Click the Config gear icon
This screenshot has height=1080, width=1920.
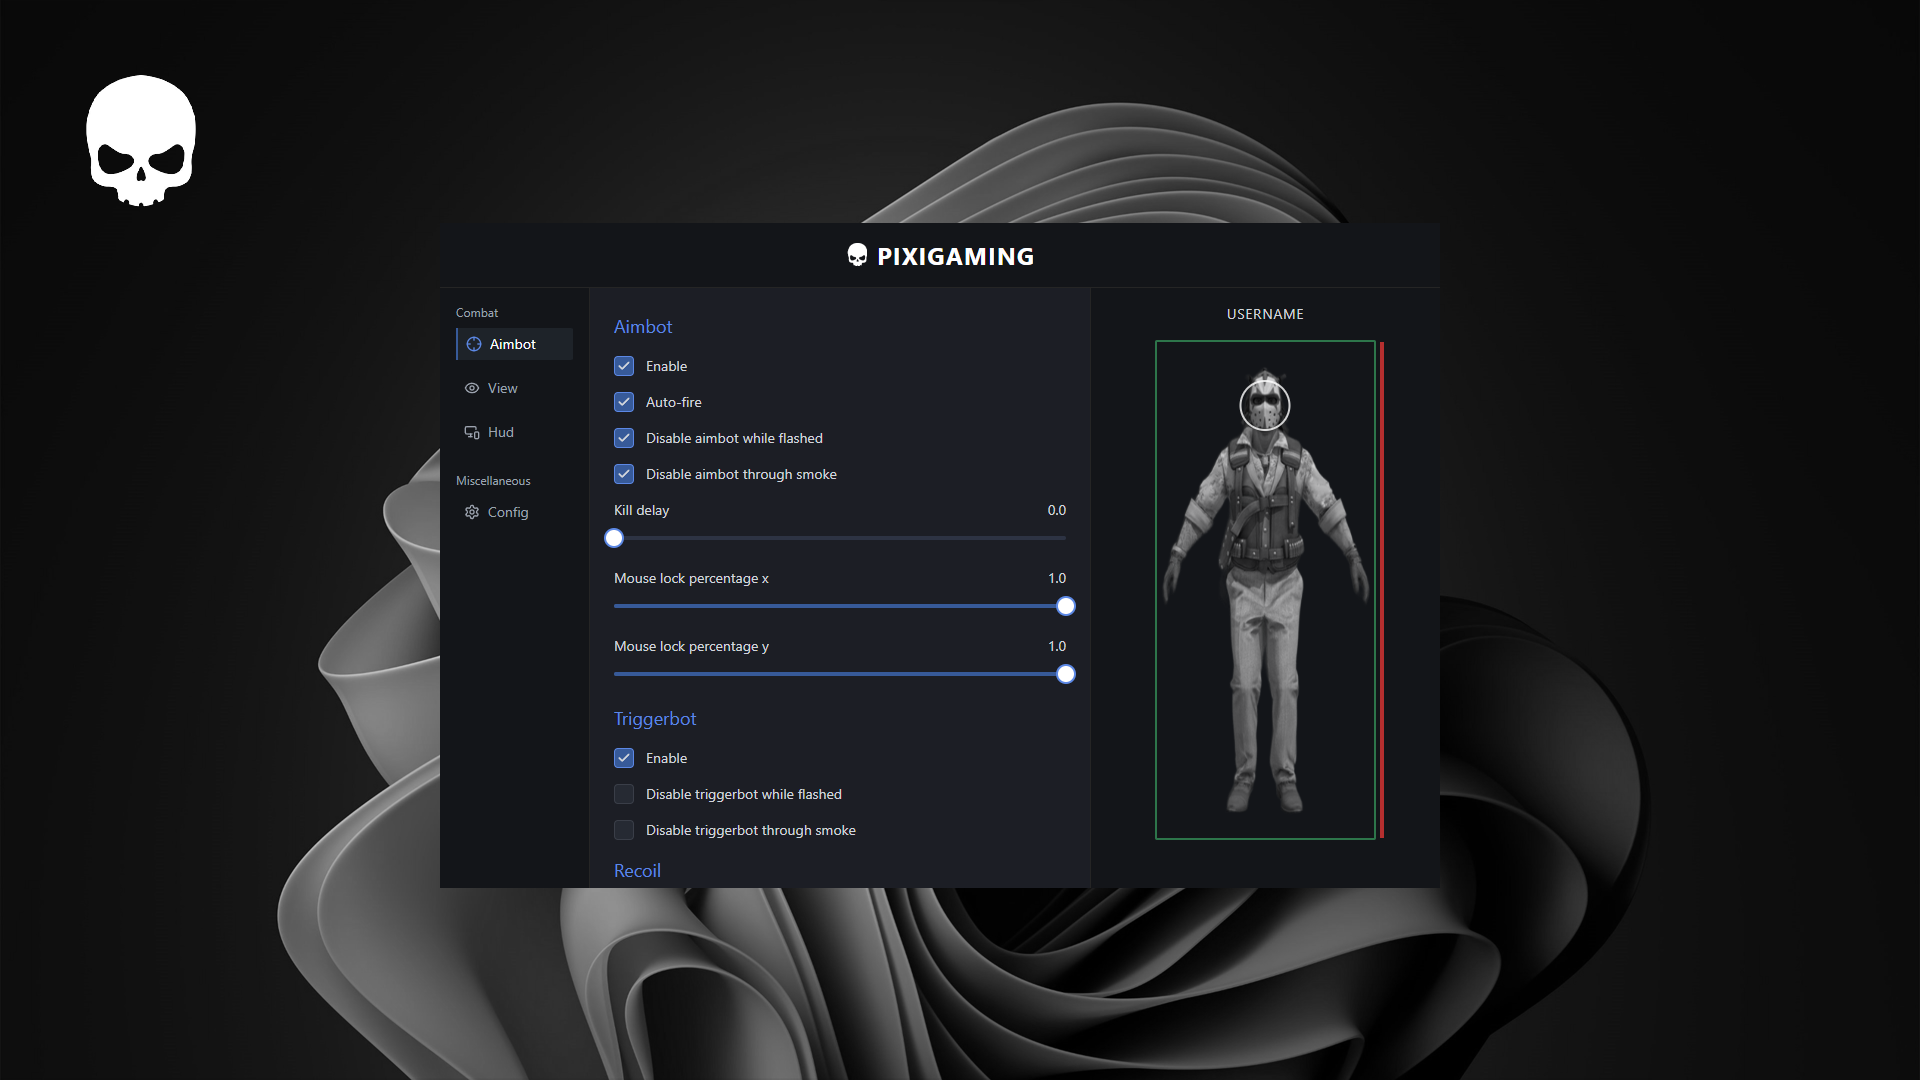[472, 512]
